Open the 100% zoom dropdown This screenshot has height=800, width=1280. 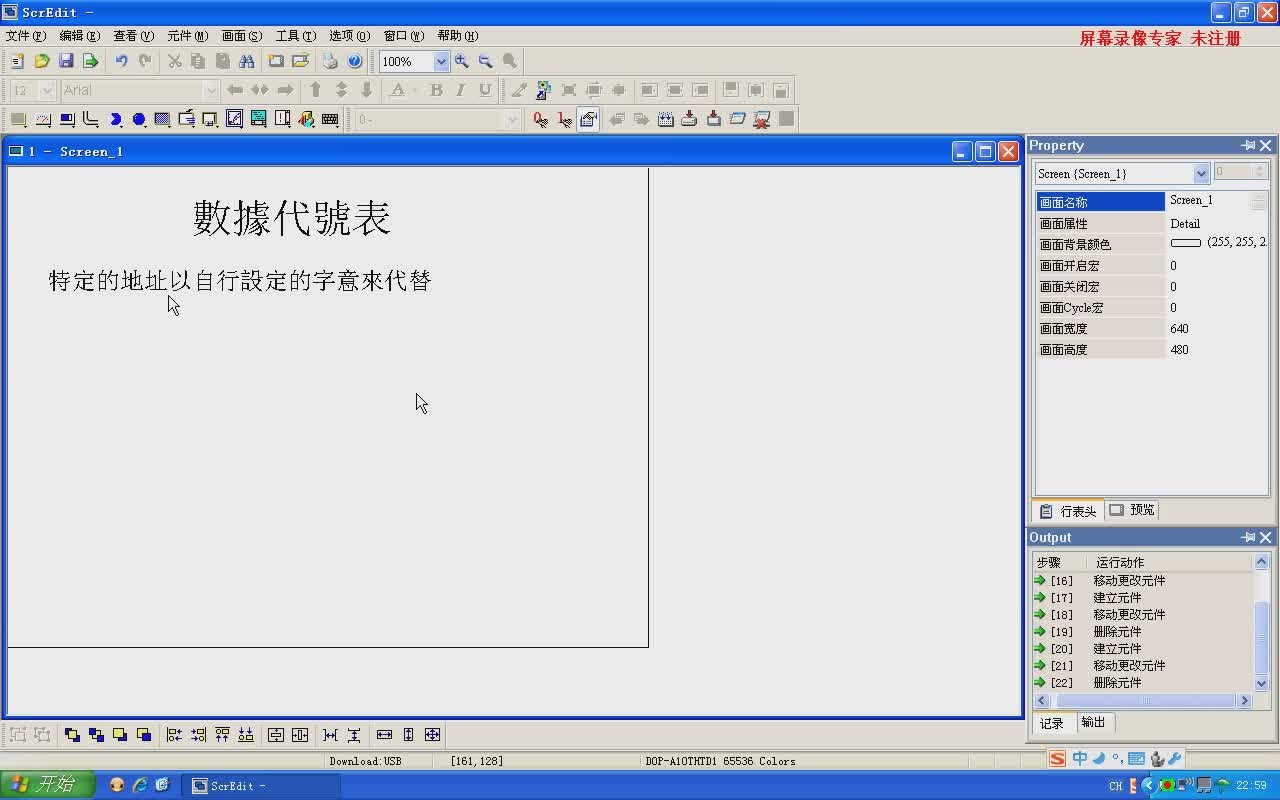441,61
